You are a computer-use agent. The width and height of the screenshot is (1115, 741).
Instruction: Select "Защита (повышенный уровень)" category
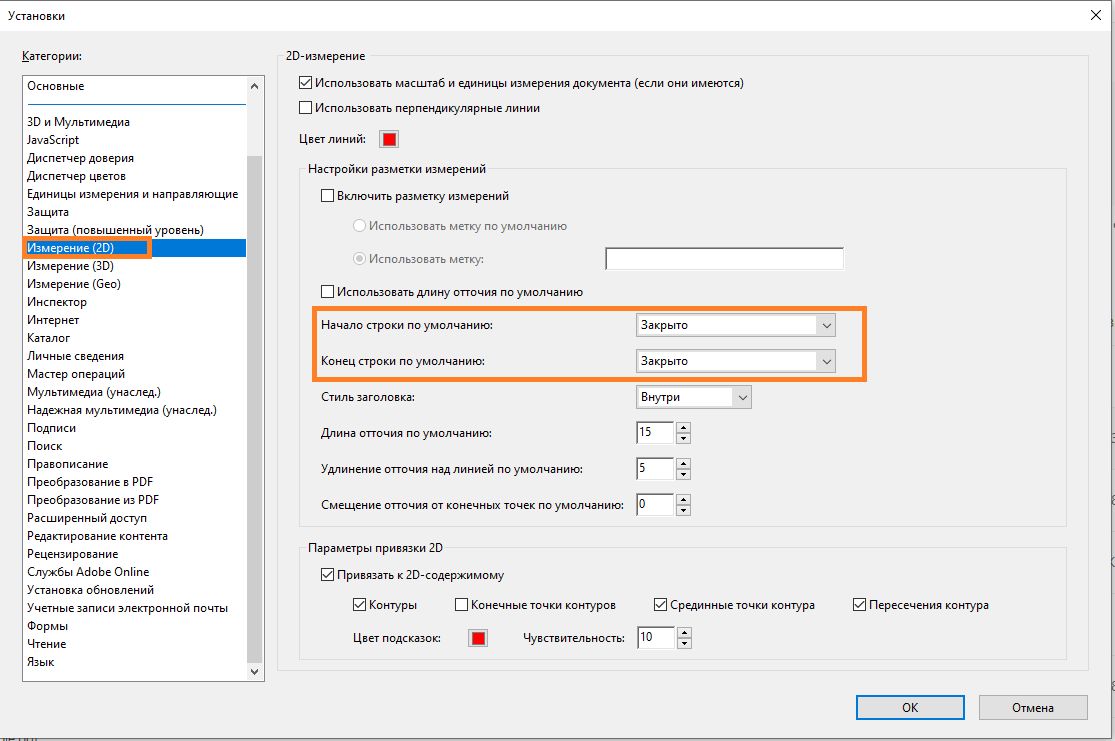[x=115, y=230]
